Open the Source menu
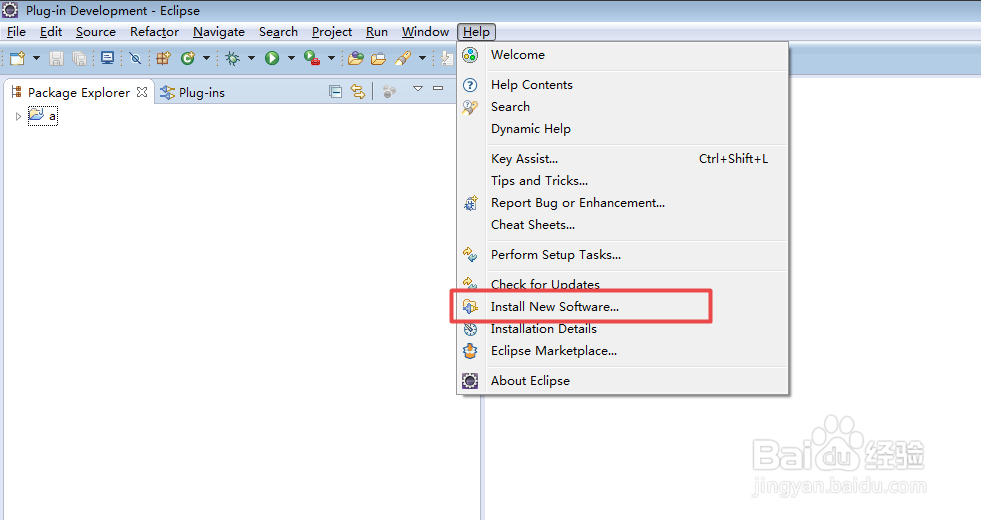Image resolution: width=981 pixels, height=520 pixels. click(96, 32)
